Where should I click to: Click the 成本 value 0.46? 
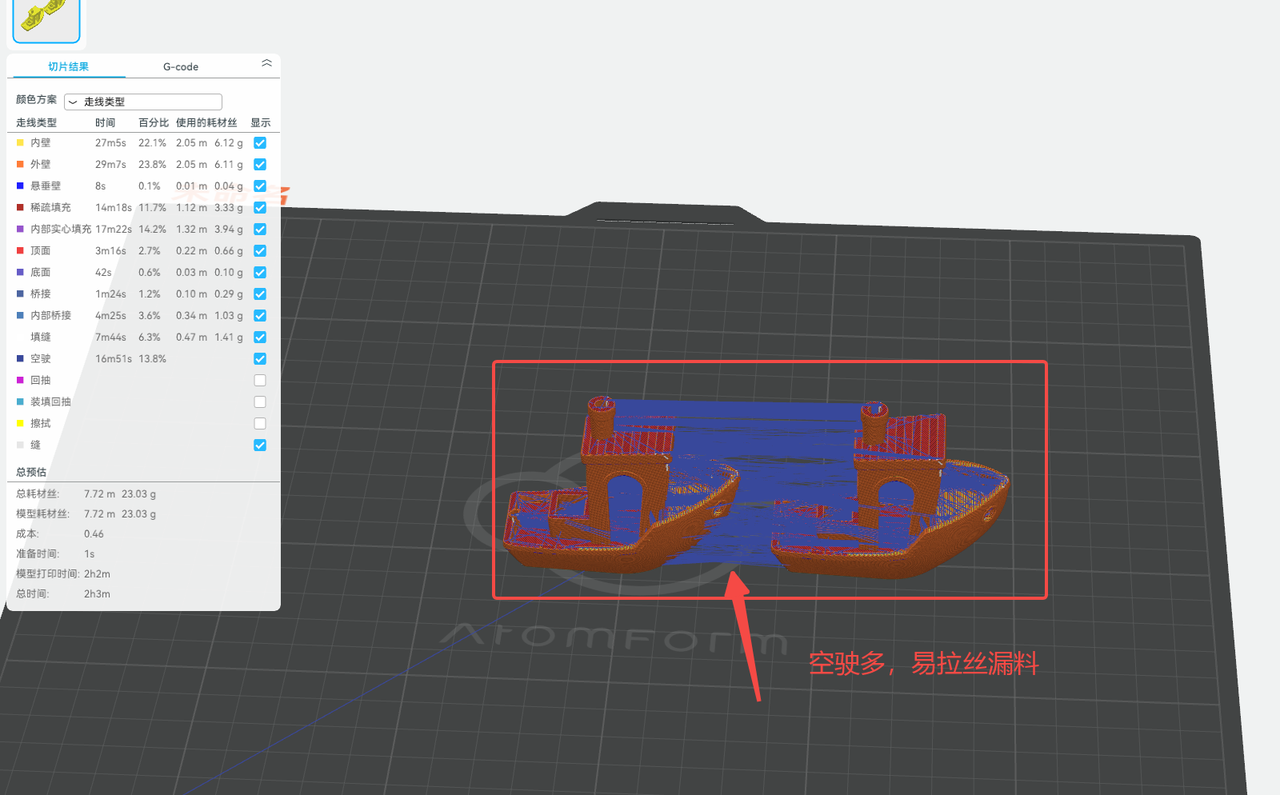click(x=94, y=534)
